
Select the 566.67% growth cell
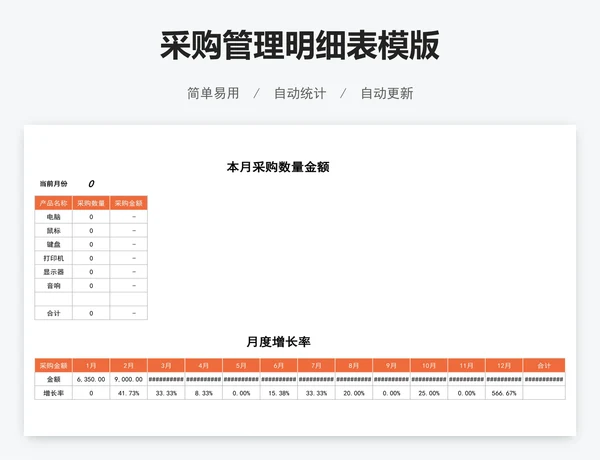coord(504,393)
